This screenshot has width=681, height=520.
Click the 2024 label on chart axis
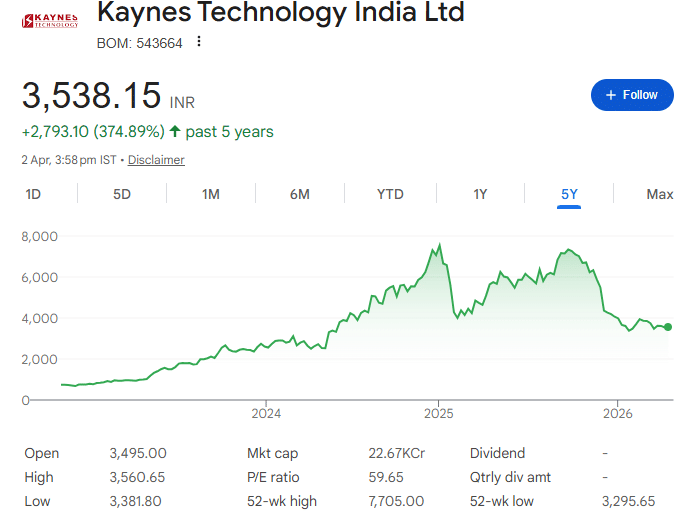[266, 413]
